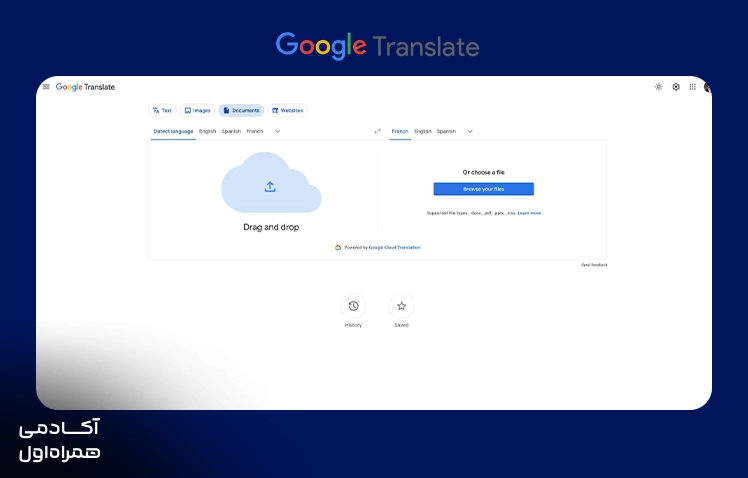Choose English as source language
Image resolution: width=748 pixels, height=478 pixels.
point(208,131)
